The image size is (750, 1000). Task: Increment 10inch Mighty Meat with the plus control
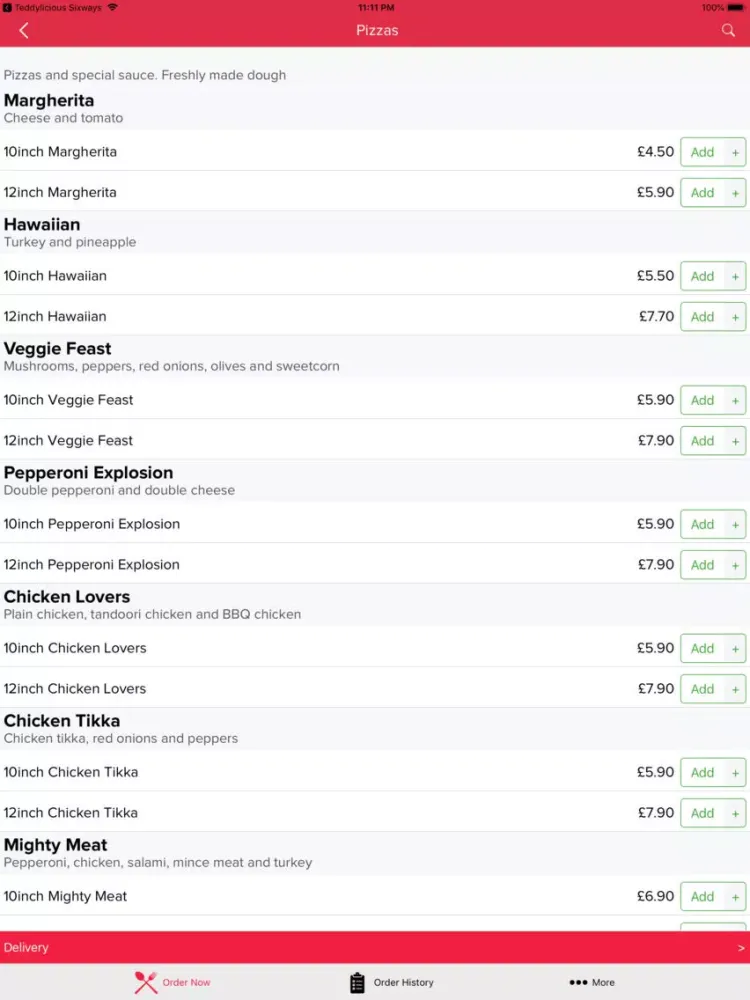(x=736, y=896)
